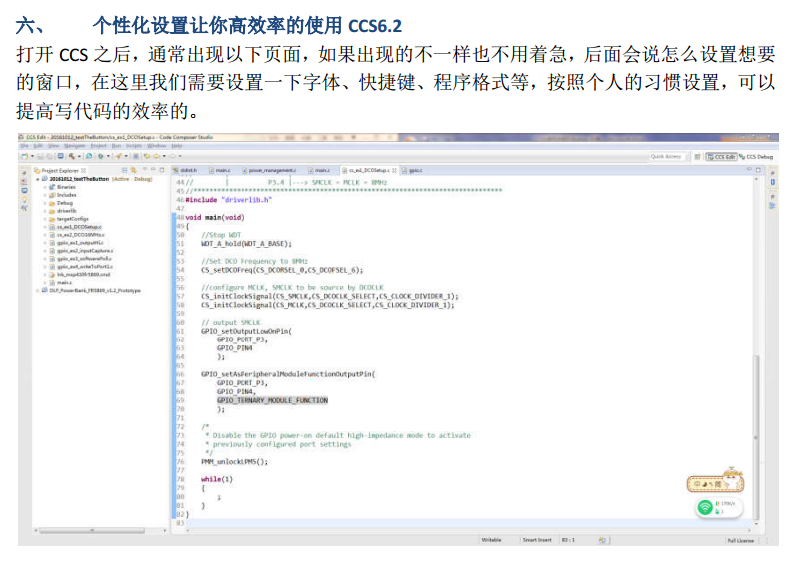Click Full License in the status bar

pyautogui.click(x=740, y=541)
